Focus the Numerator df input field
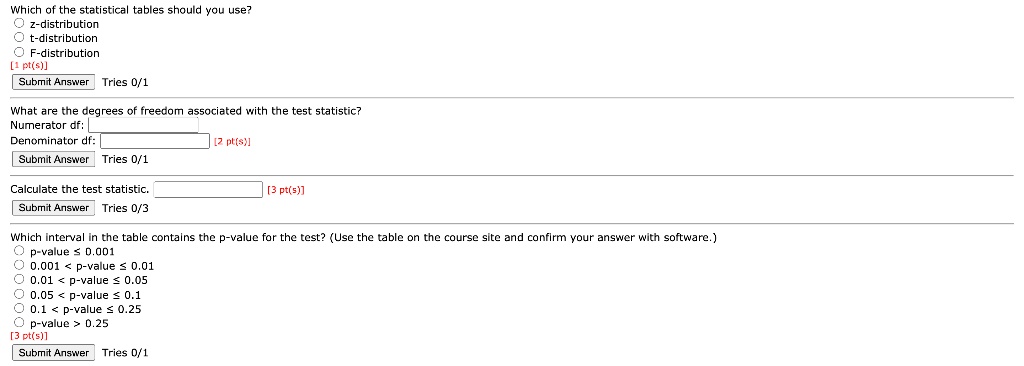Screen dimensions: 1024x366 (x=143, y=125)
